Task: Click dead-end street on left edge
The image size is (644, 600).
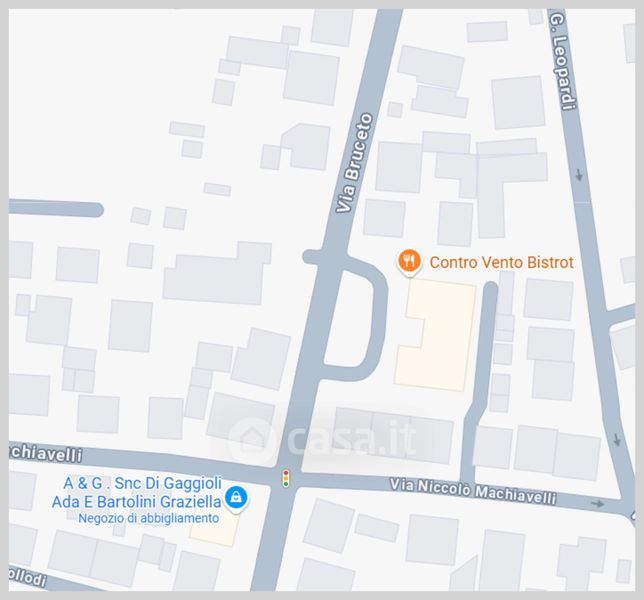Action: click(56, 209)
